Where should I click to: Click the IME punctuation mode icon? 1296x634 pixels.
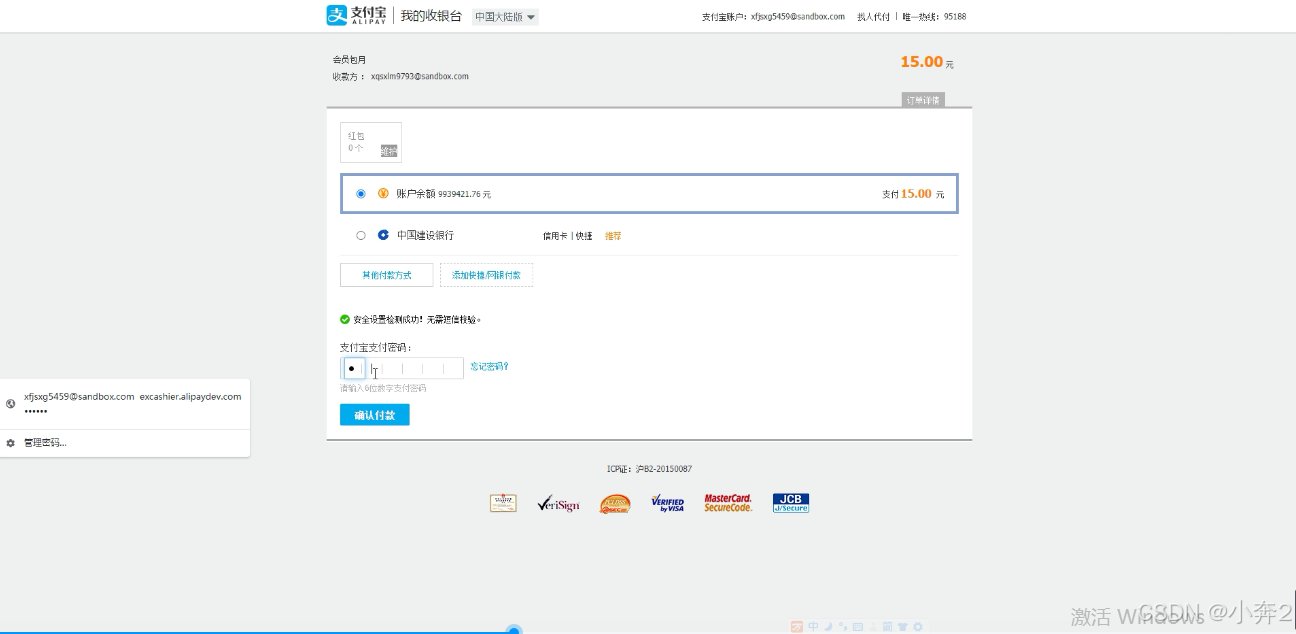[843, 627]
